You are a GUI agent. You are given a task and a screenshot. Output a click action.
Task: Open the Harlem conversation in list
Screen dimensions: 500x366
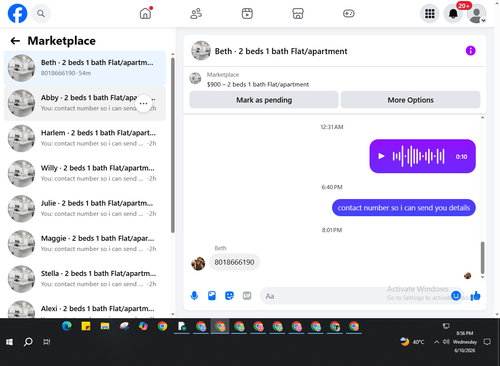click(85, 138)
